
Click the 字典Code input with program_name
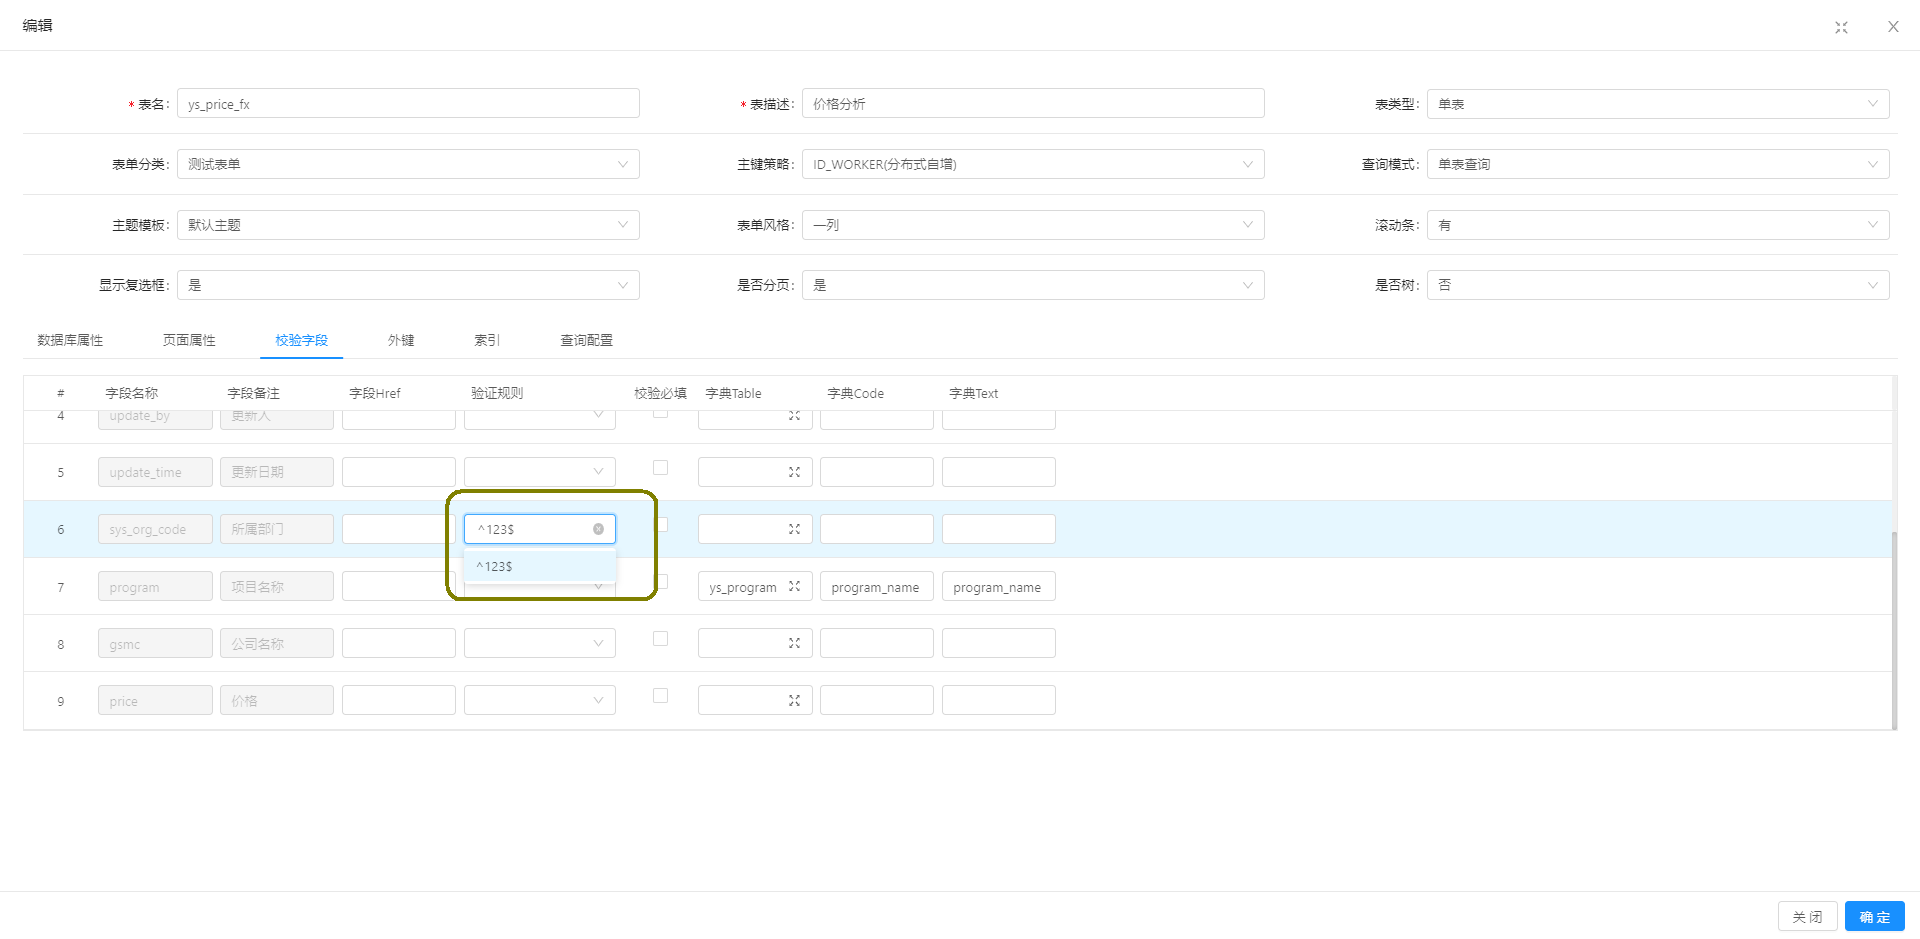click(x=877, y=587)
